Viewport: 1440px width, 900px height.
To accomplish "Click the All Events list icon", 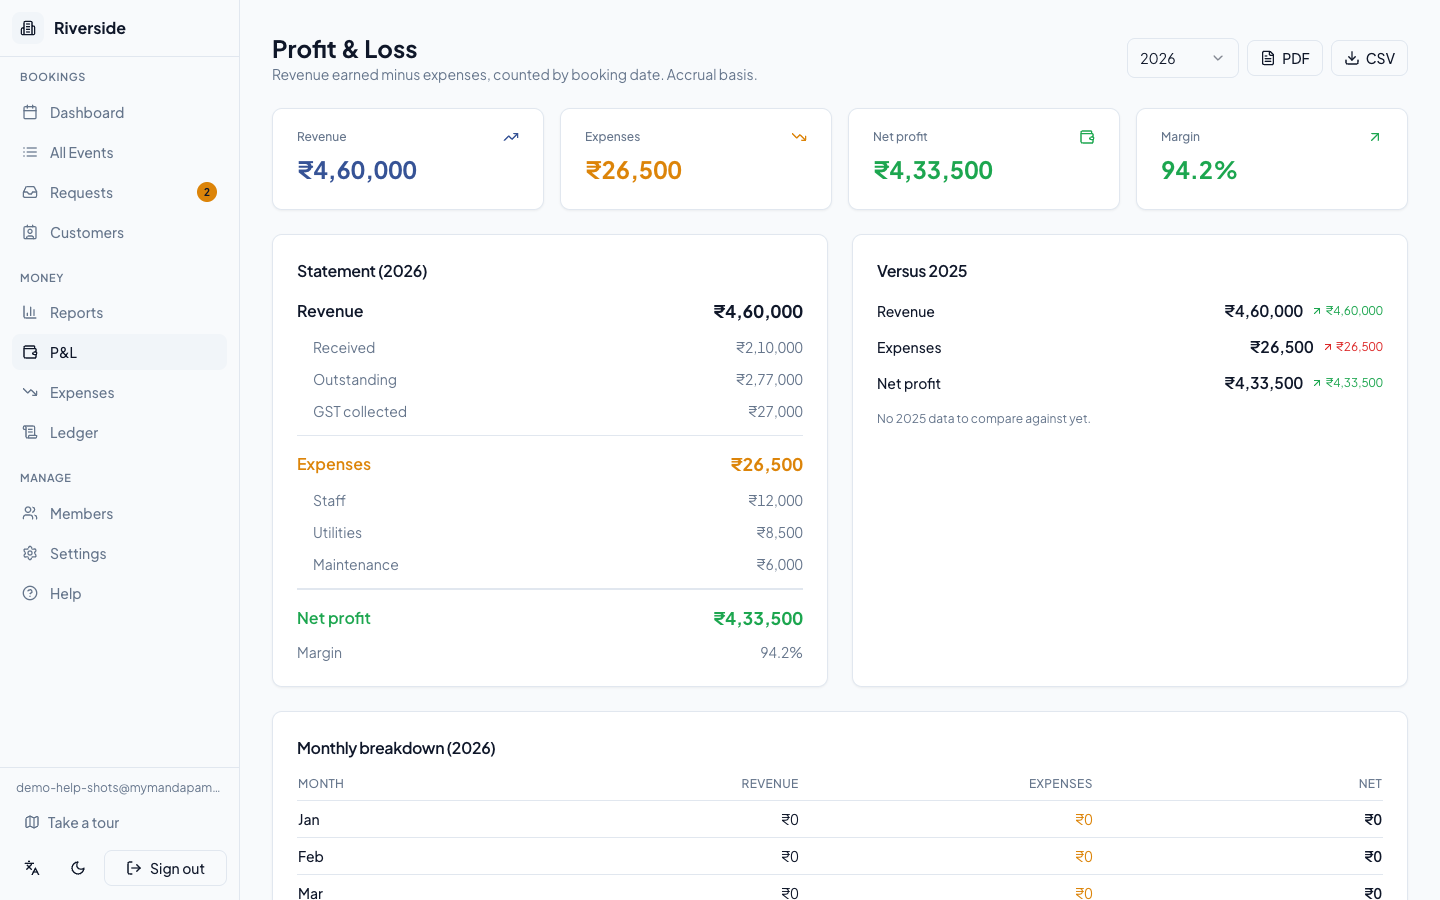I will [x=30, y=152].
